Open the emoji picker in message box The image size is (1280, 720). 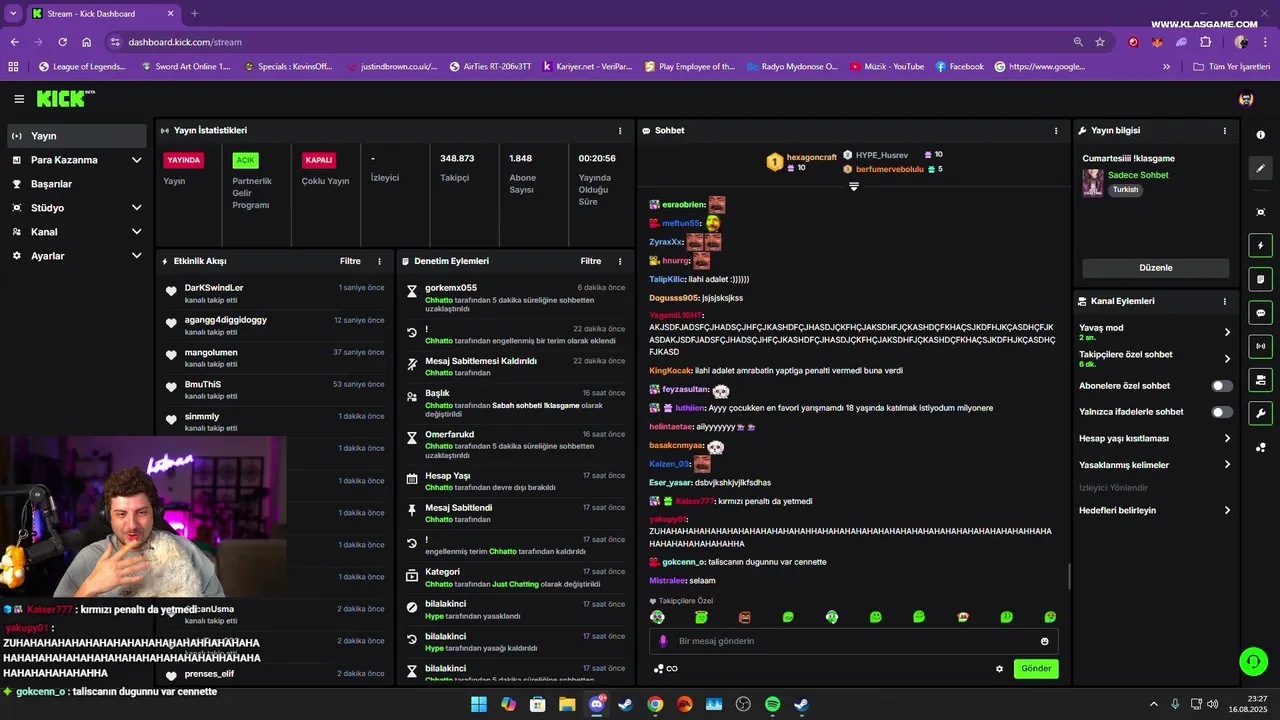point(1045,641)
